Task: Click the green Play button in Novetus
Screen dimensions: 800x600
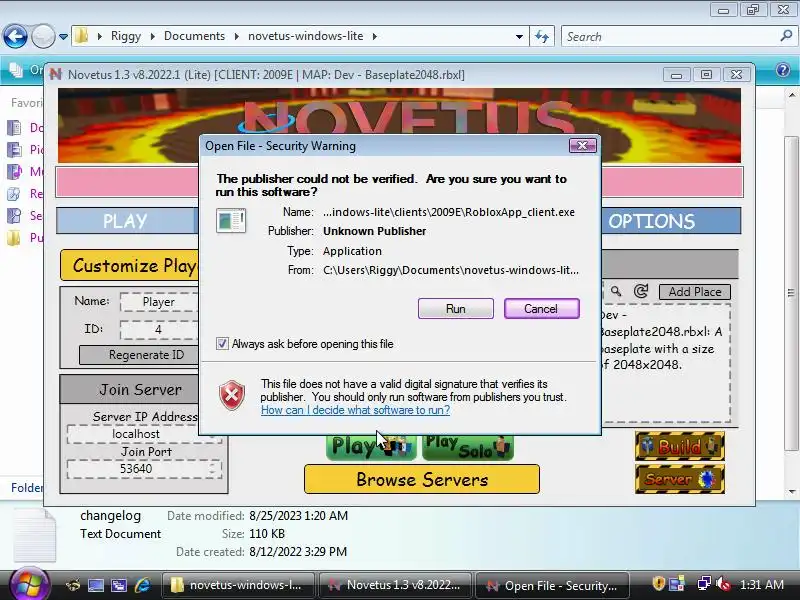Action: pos(371,447)
